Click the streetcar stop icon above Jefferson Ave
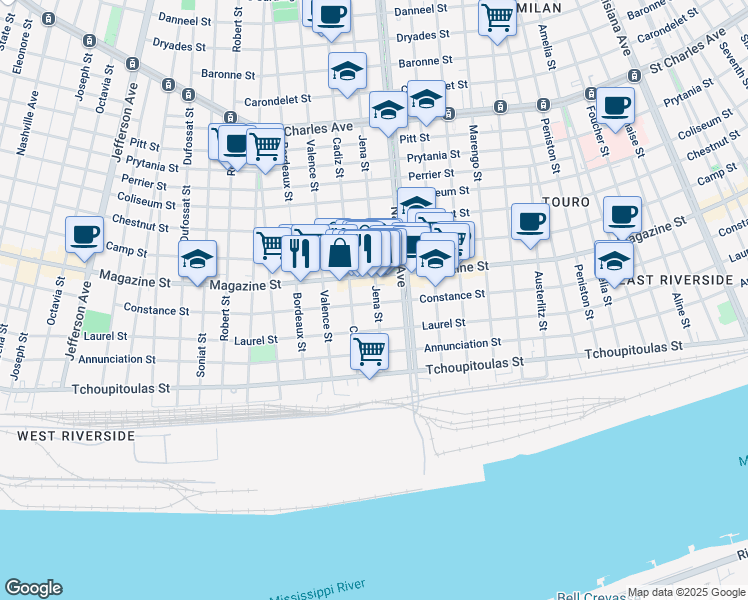This screenshot has width=748, height=600. [133, 64]
